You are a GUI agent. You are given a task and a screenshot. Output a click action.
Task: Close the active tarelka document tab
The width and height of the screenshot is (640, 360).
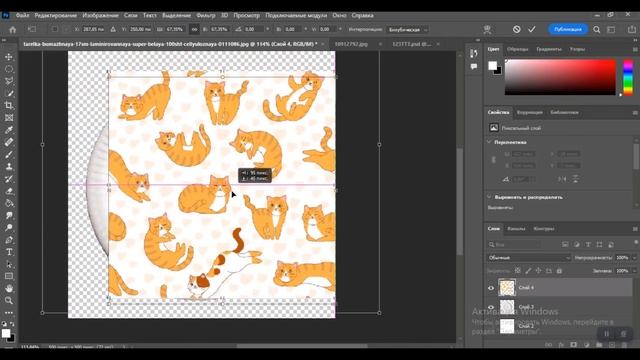tap(323, 44)
